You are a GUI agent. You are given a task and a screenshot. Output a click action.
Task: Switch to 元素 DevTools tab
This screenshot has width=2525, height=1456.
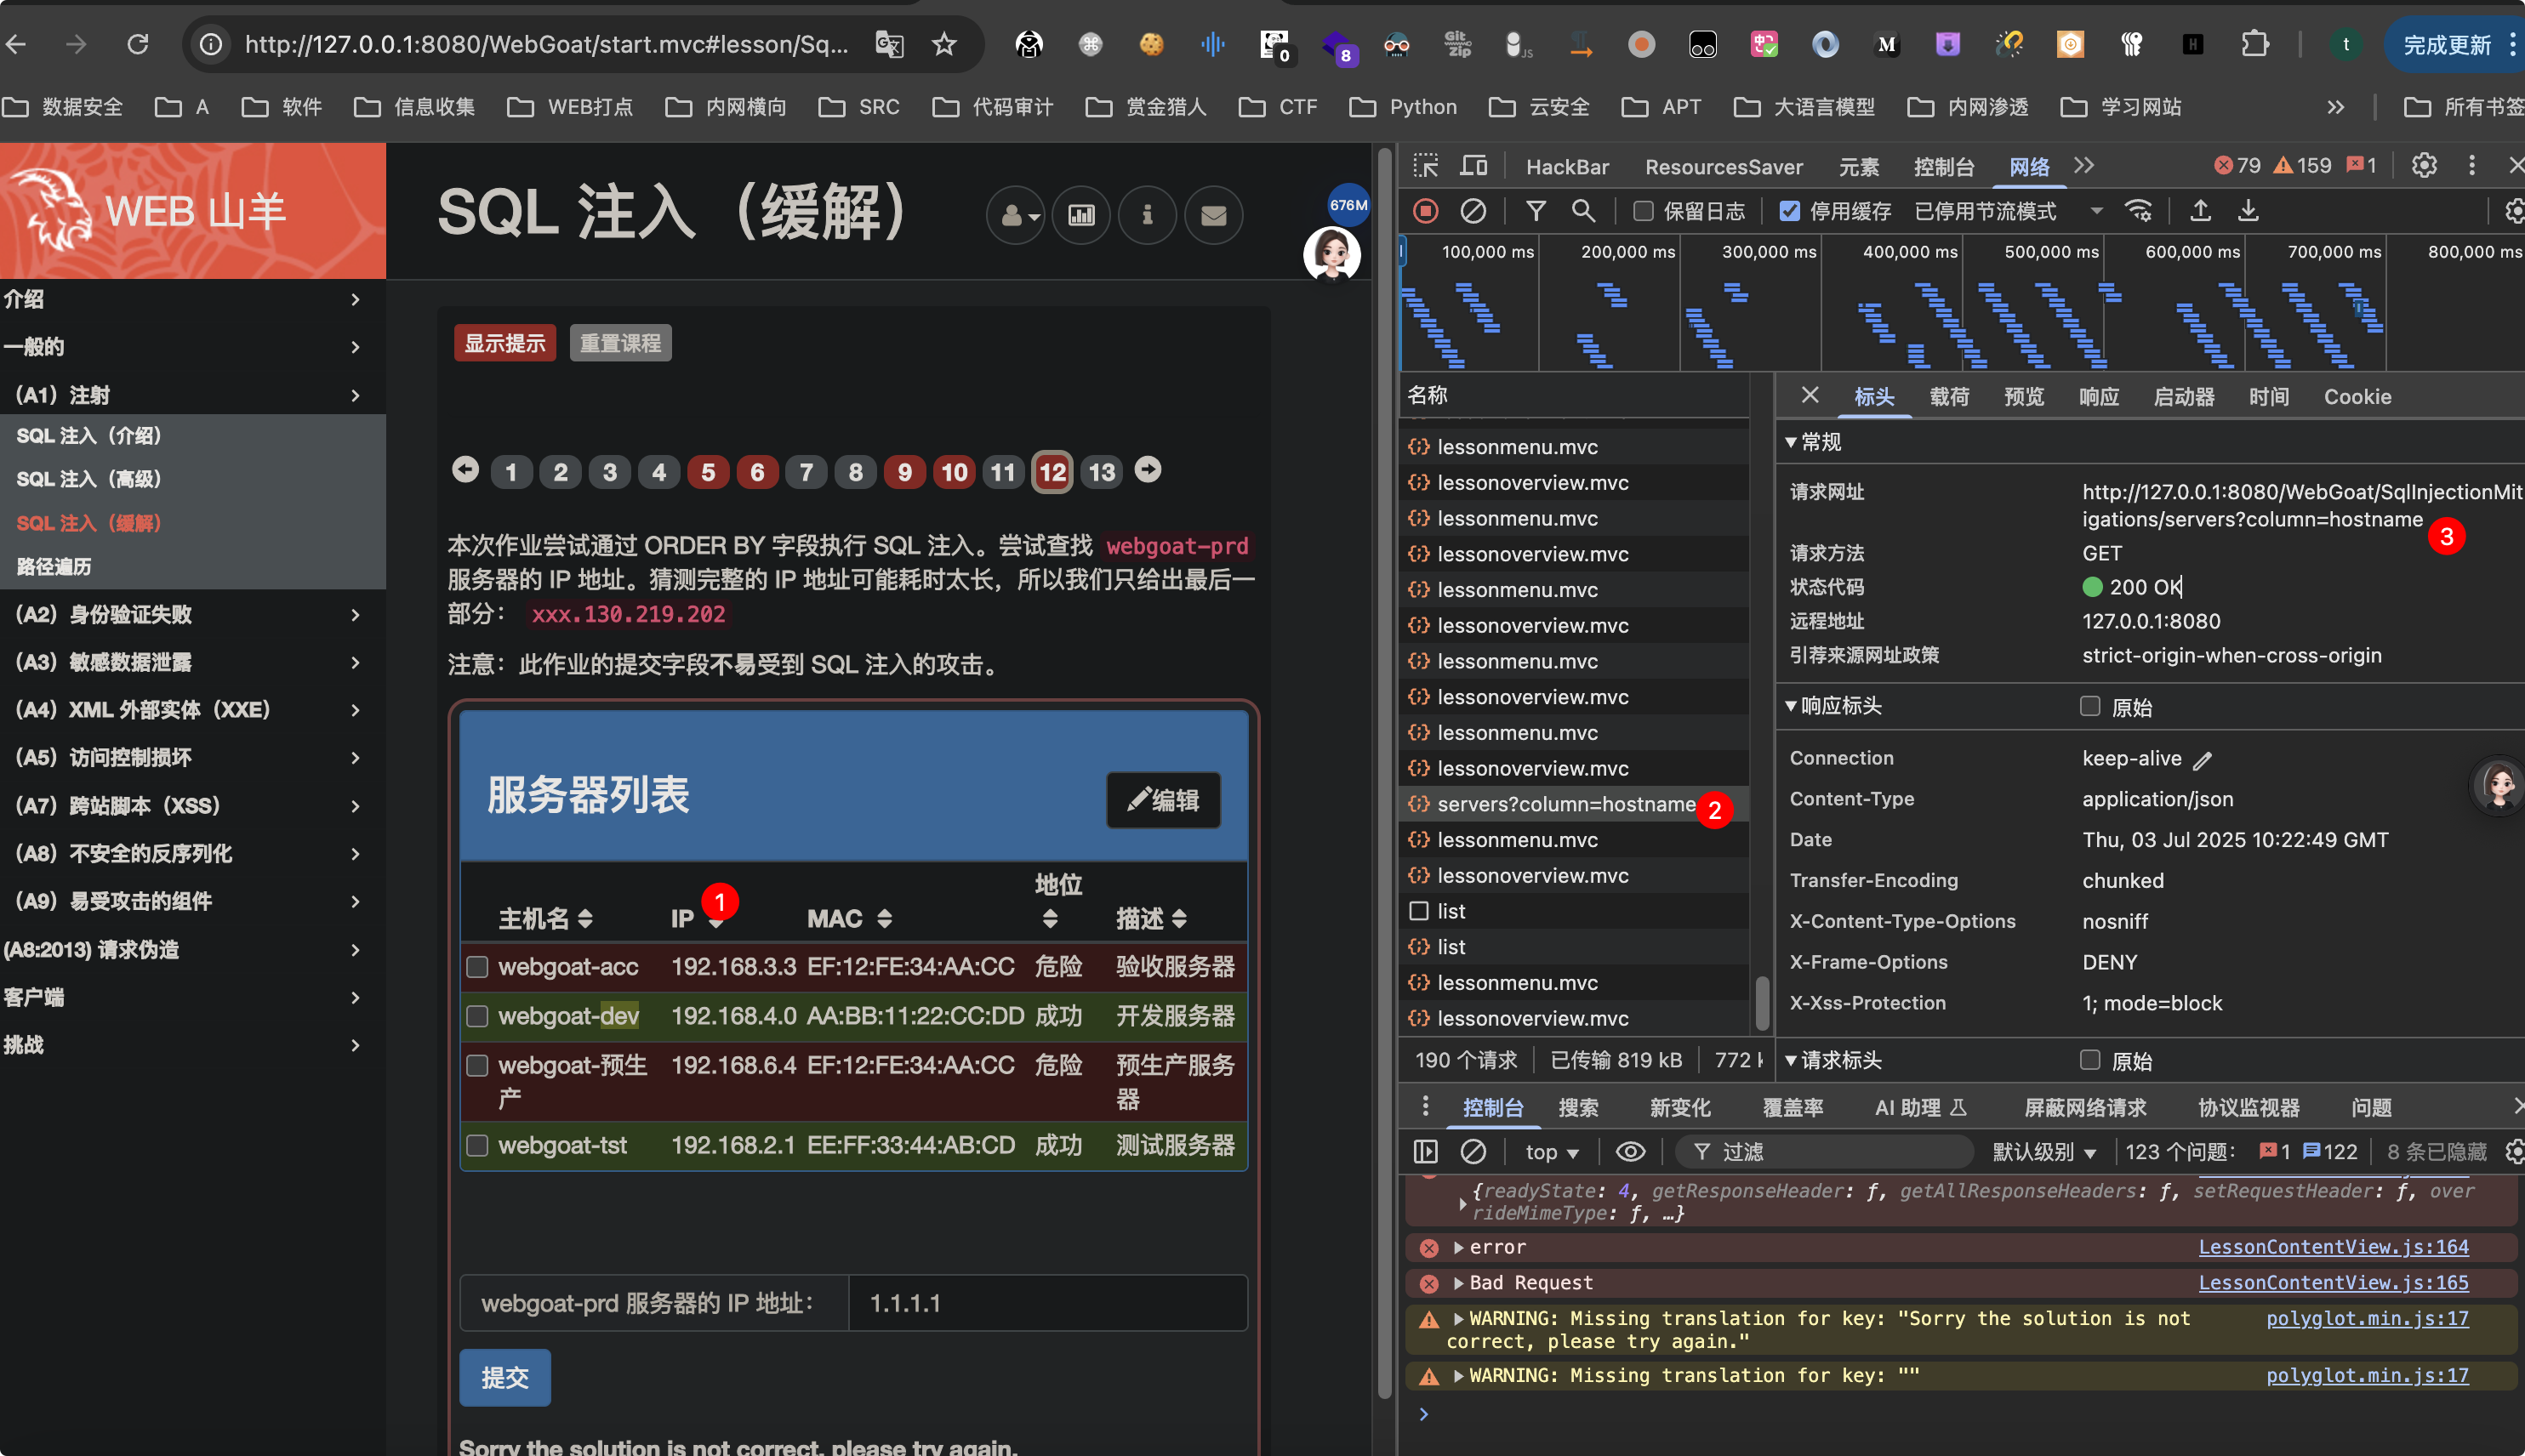[1859, 167]
